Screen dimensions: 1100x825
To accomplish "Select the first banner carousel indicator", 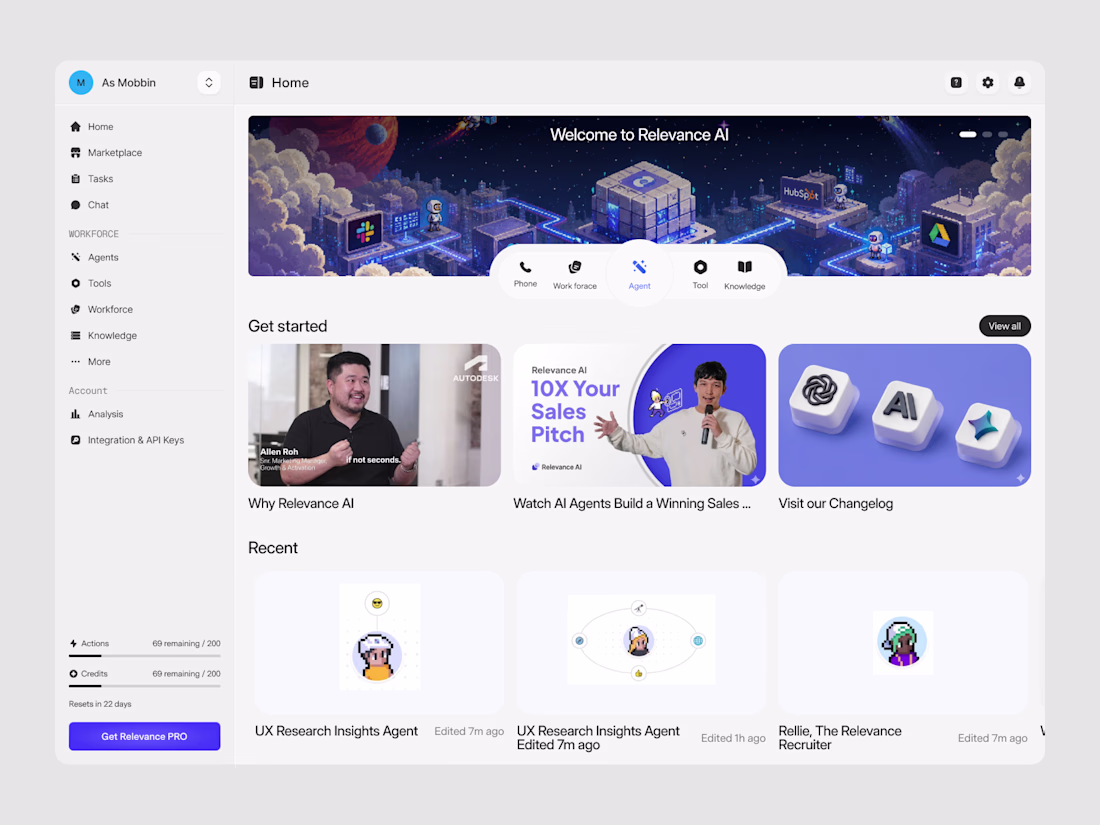I will (x=968, y=134).
